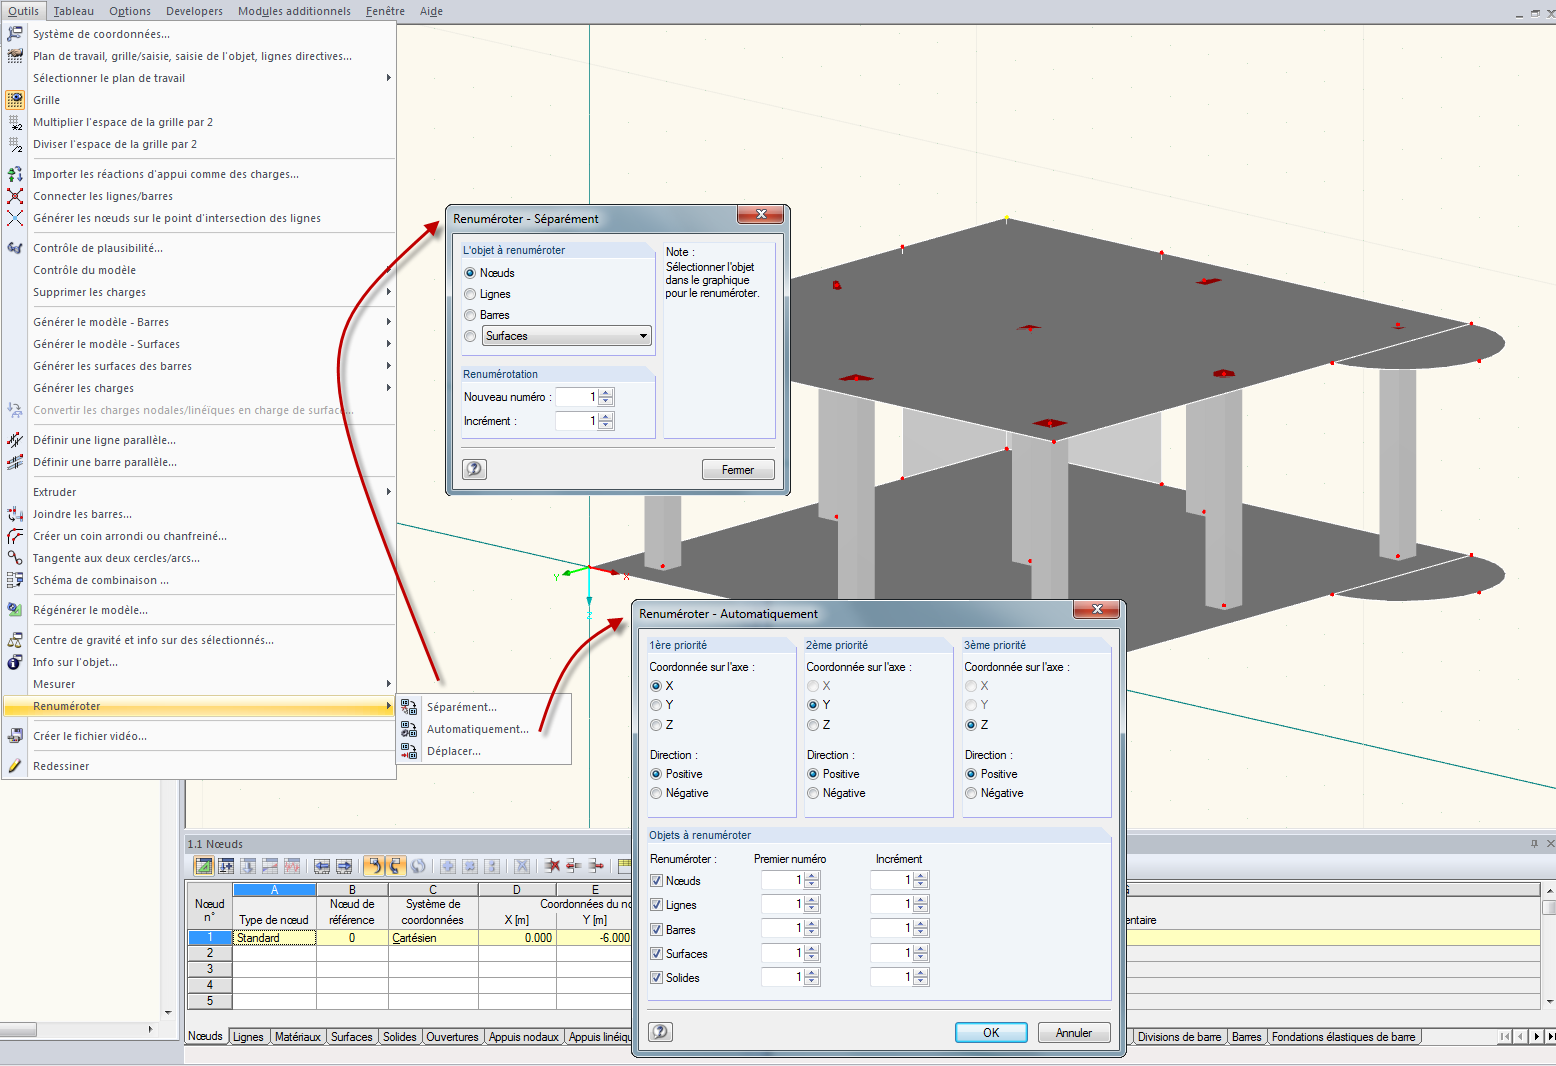Click the Fermer button
The width and height of the screenshot is (1556, 1066).
(738, 470)
